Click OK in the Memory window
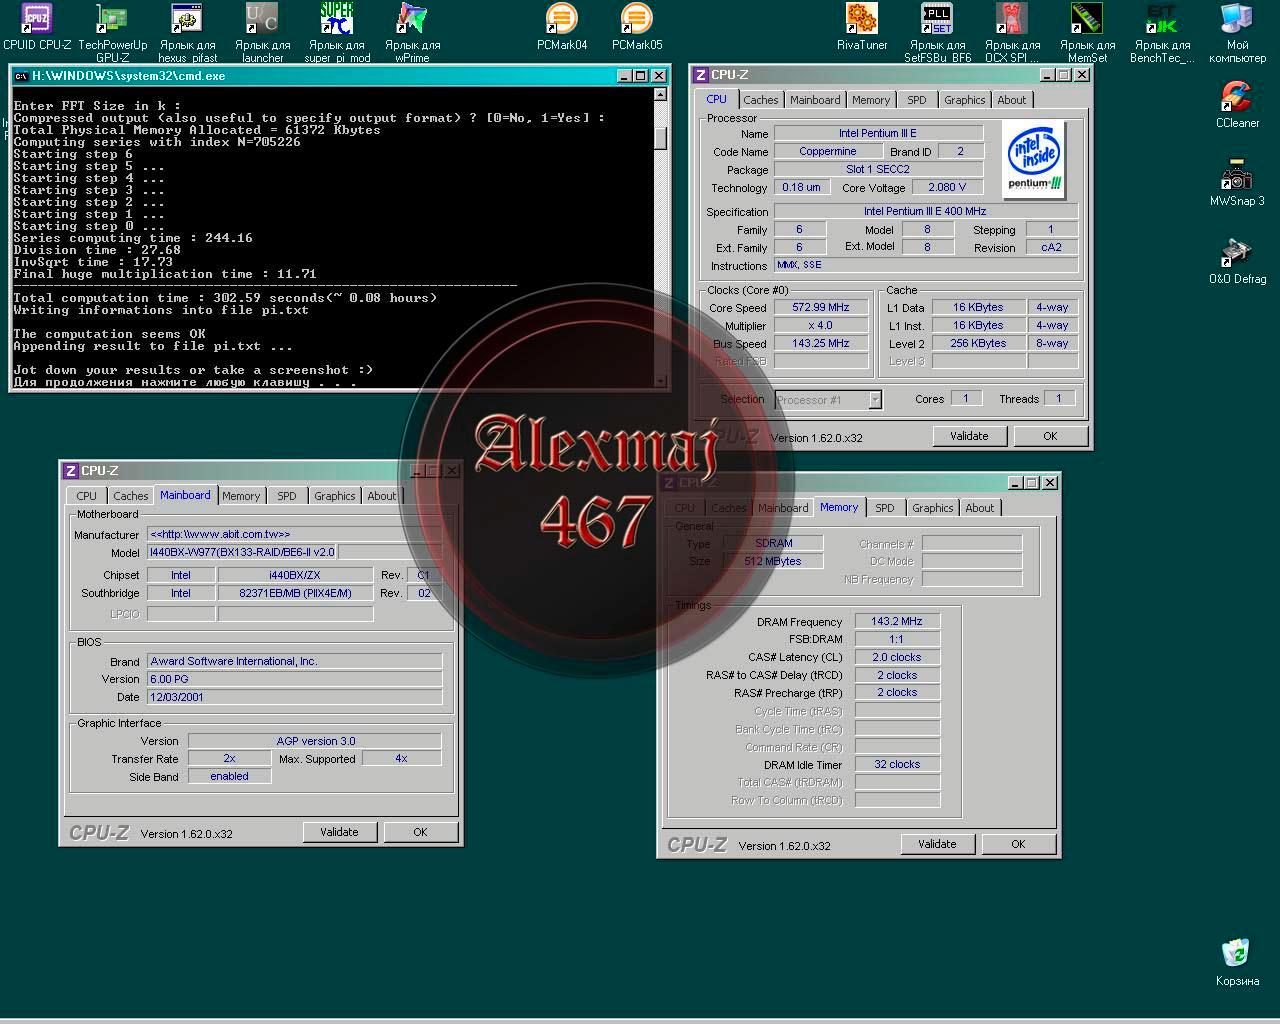This screenshot has height=1024, width=1280. click(1018, 844)
